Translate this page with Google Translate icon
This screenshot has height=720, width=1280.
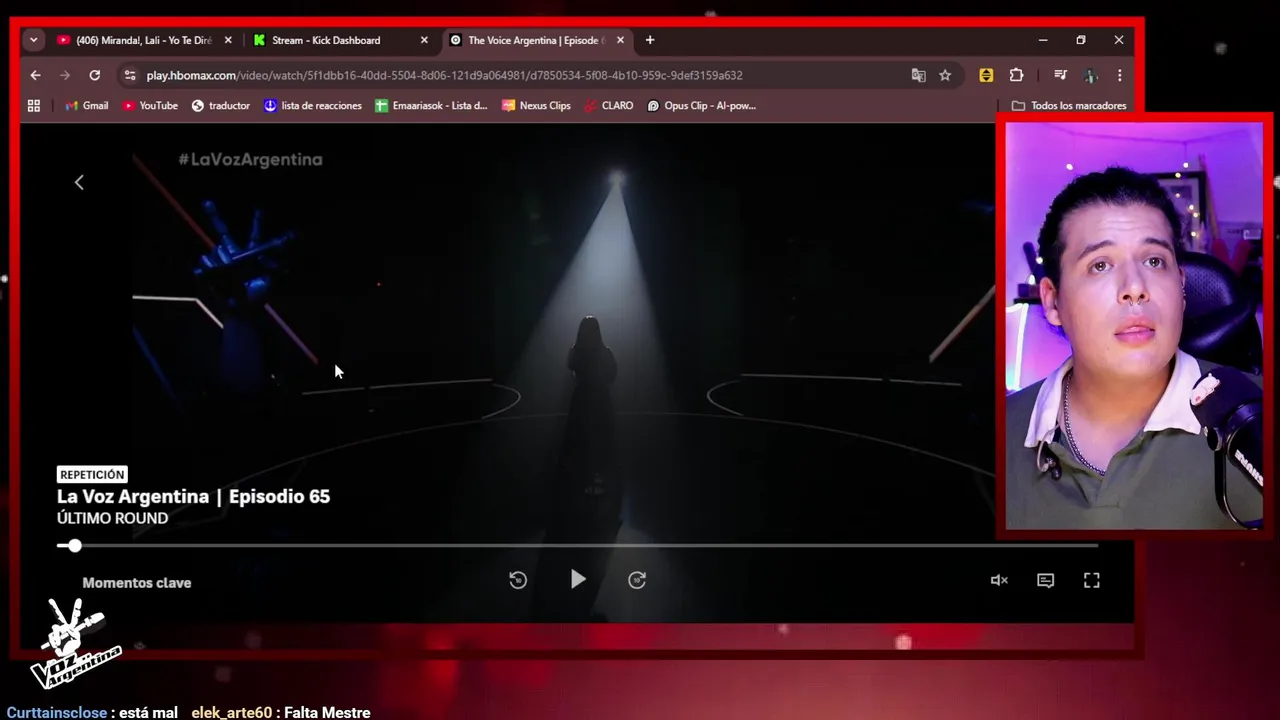918,75
